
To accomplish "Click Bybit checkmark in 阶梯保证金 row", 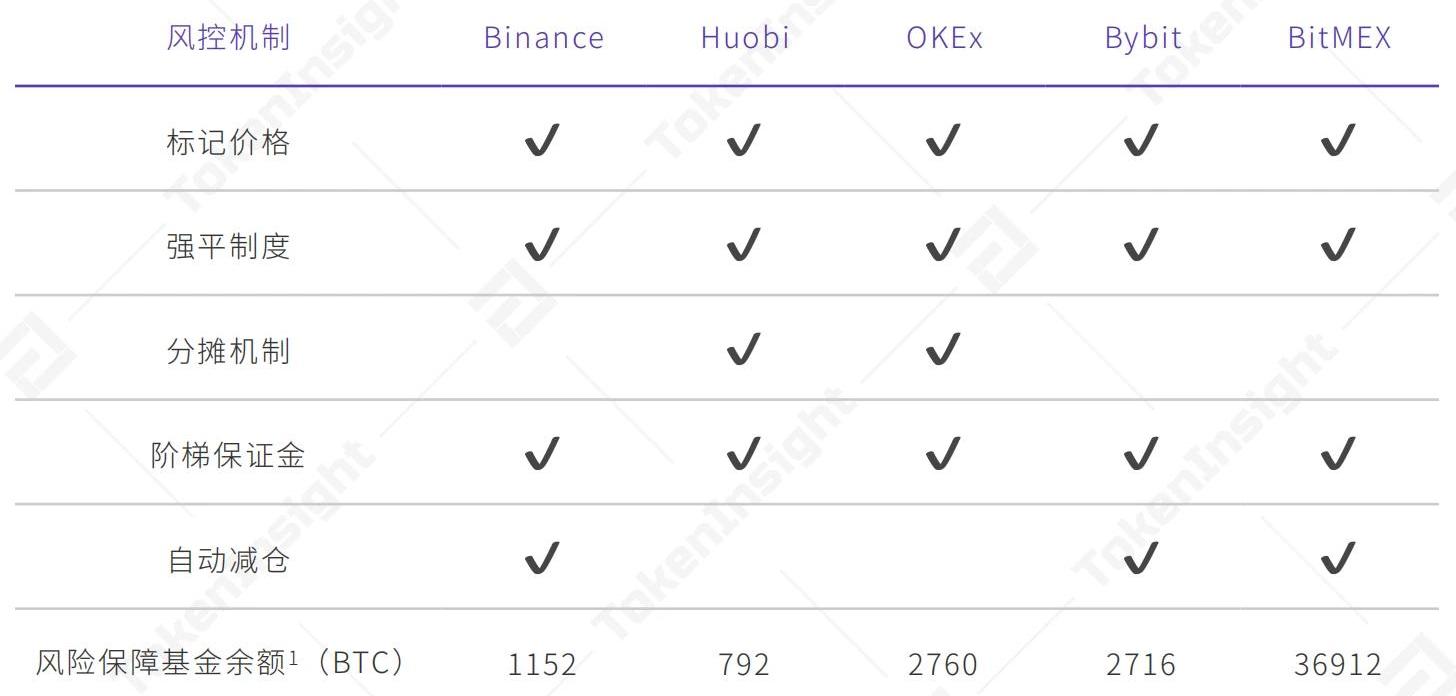I will point(1140,454).
